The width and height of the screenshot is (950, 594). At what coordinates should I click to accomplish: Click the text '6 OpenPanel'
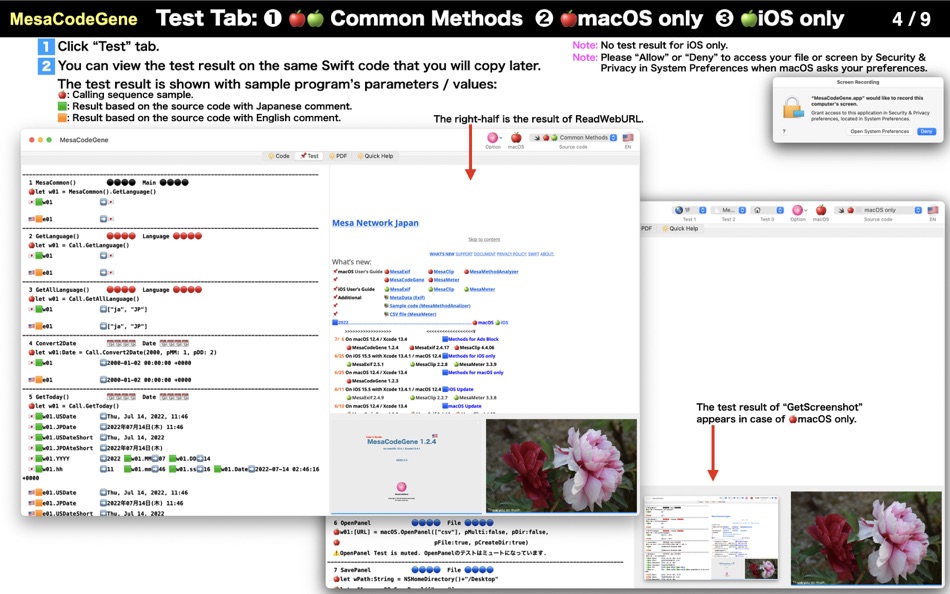coord(352,522)
